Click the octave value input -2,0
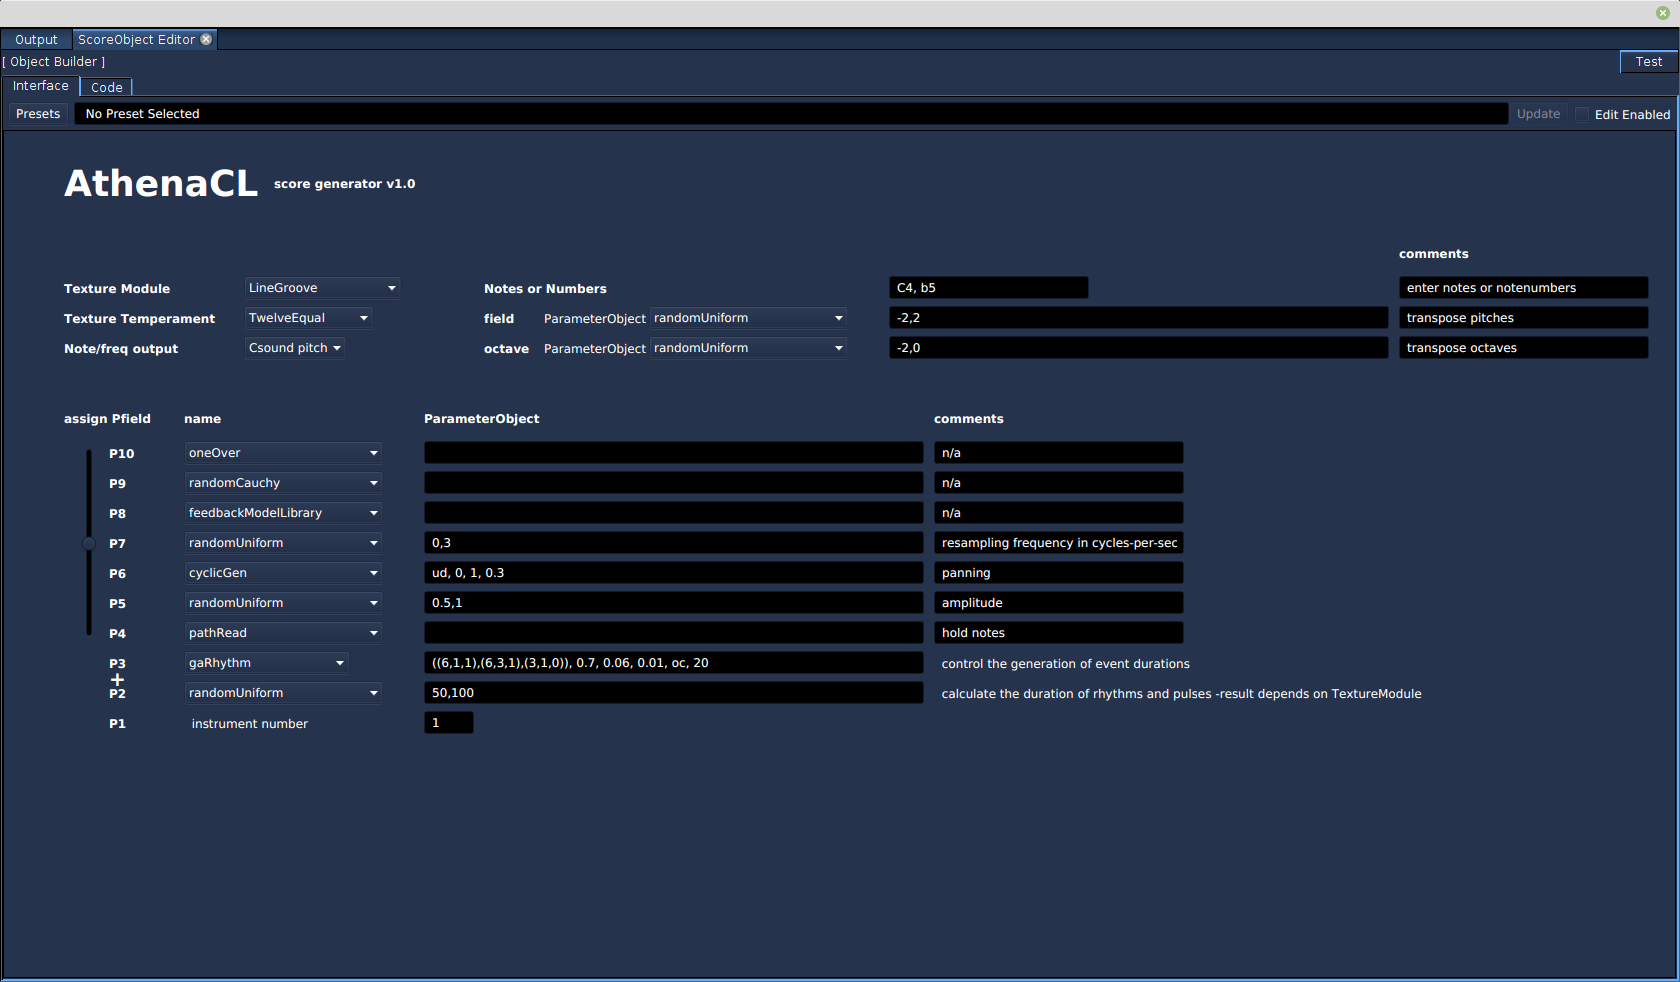Viewport: 1680px width, 982px height. [x=1138, y=348]
